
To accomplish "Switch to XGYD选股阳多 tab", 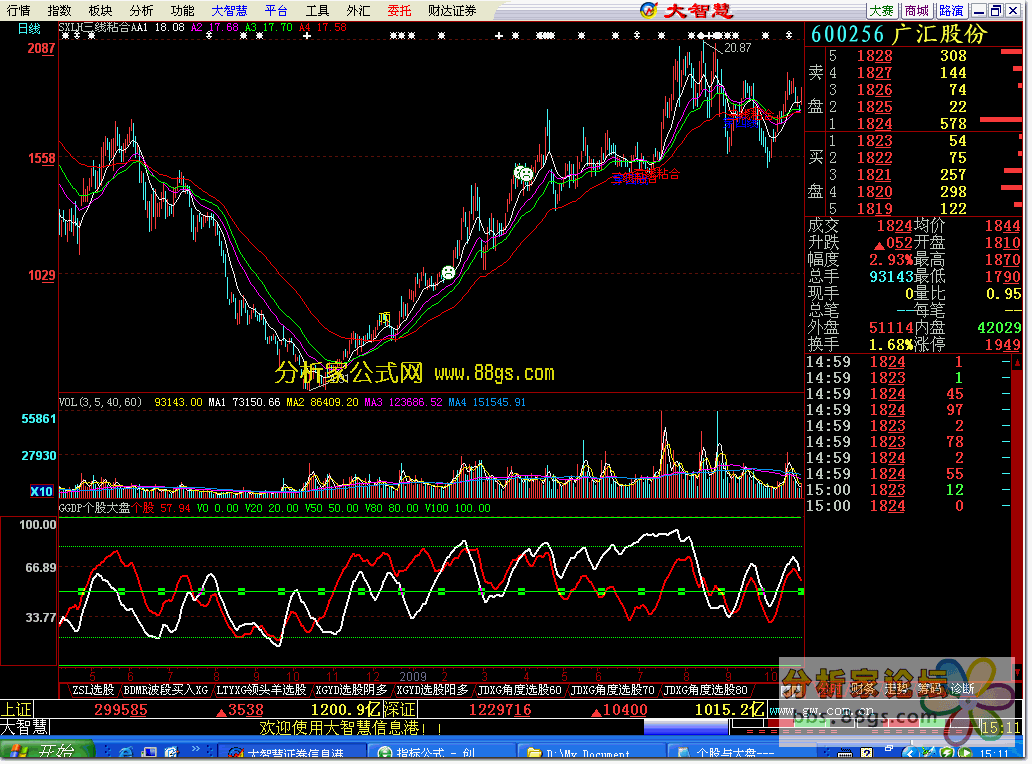I will [432, 690].
